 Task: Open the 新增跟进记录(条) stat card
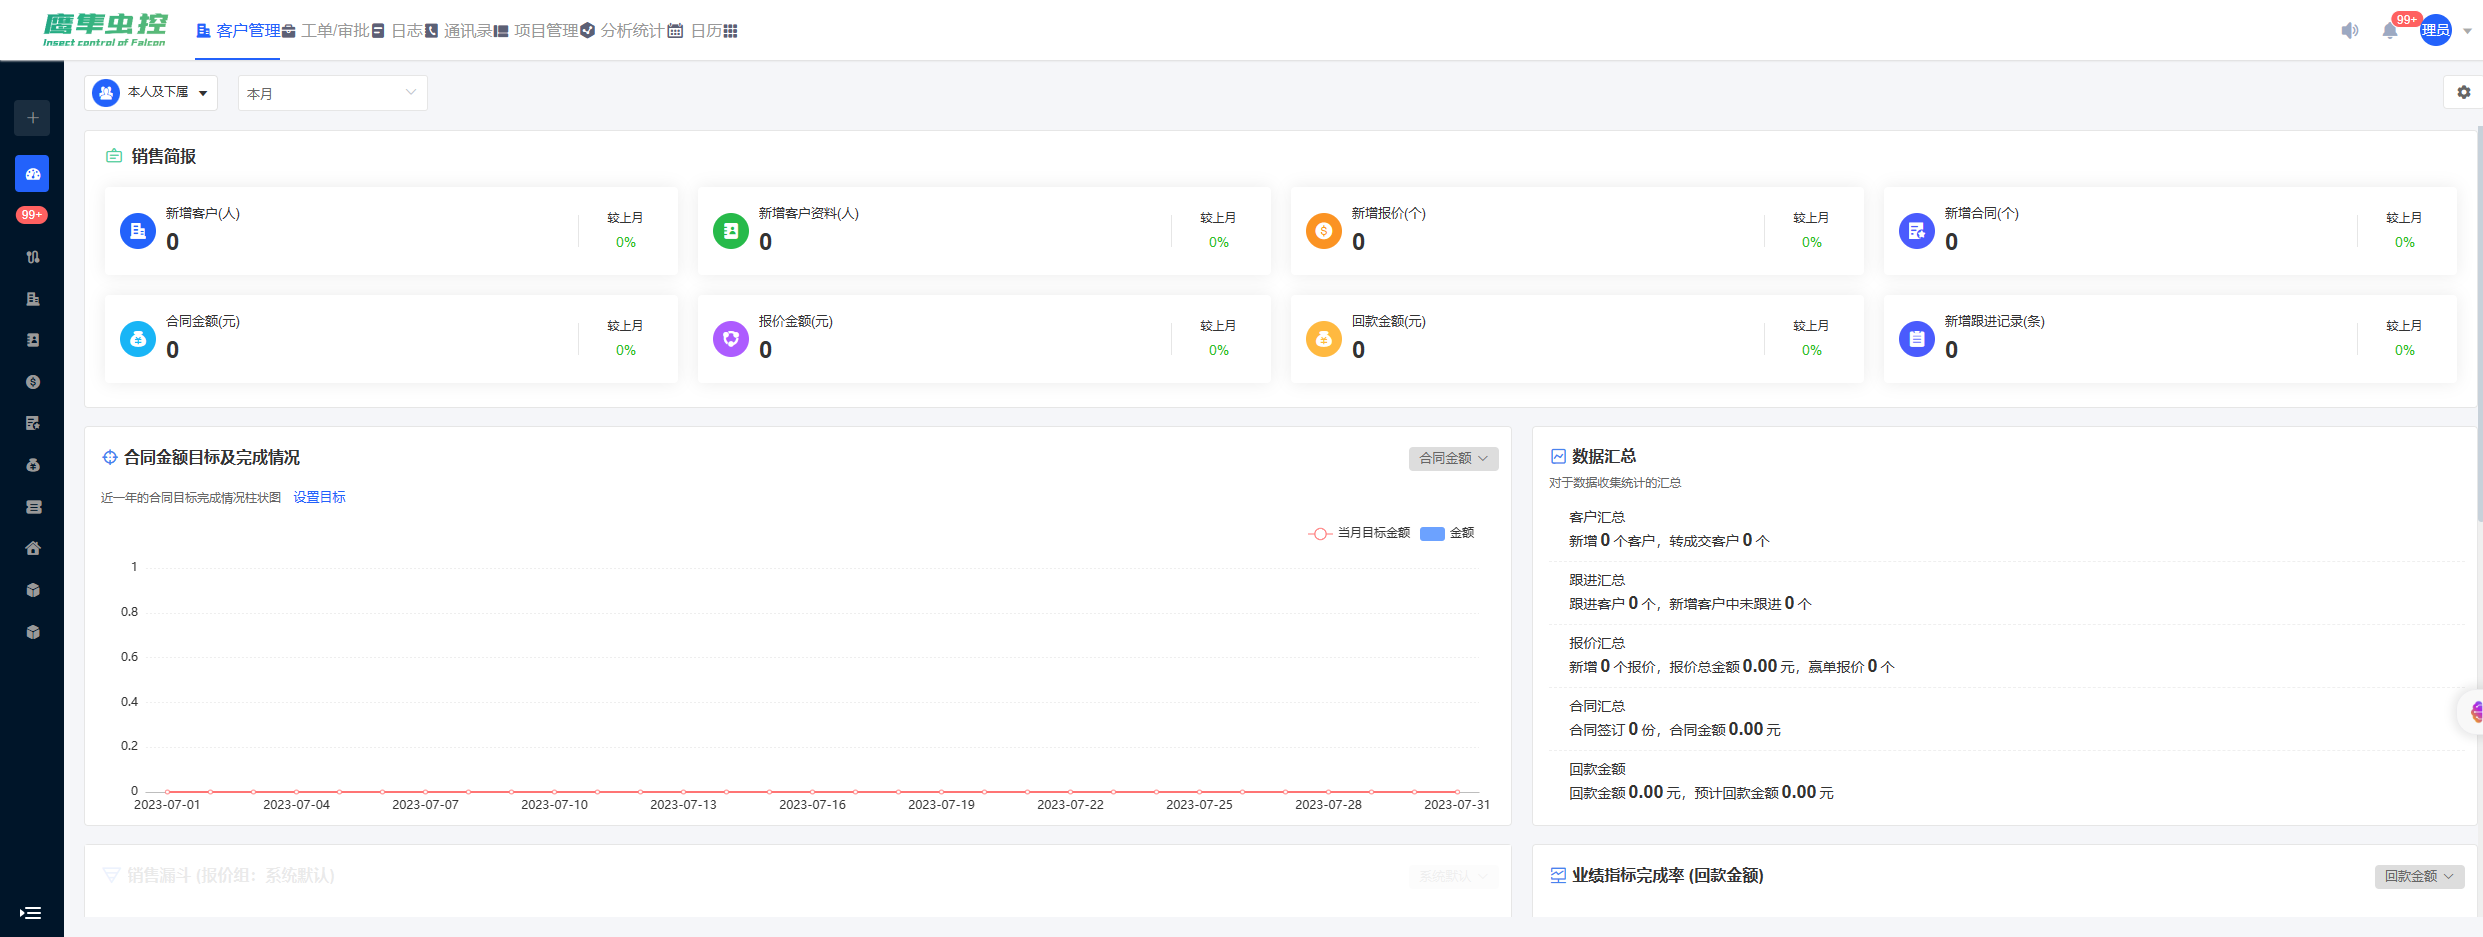pos(2170,339)
